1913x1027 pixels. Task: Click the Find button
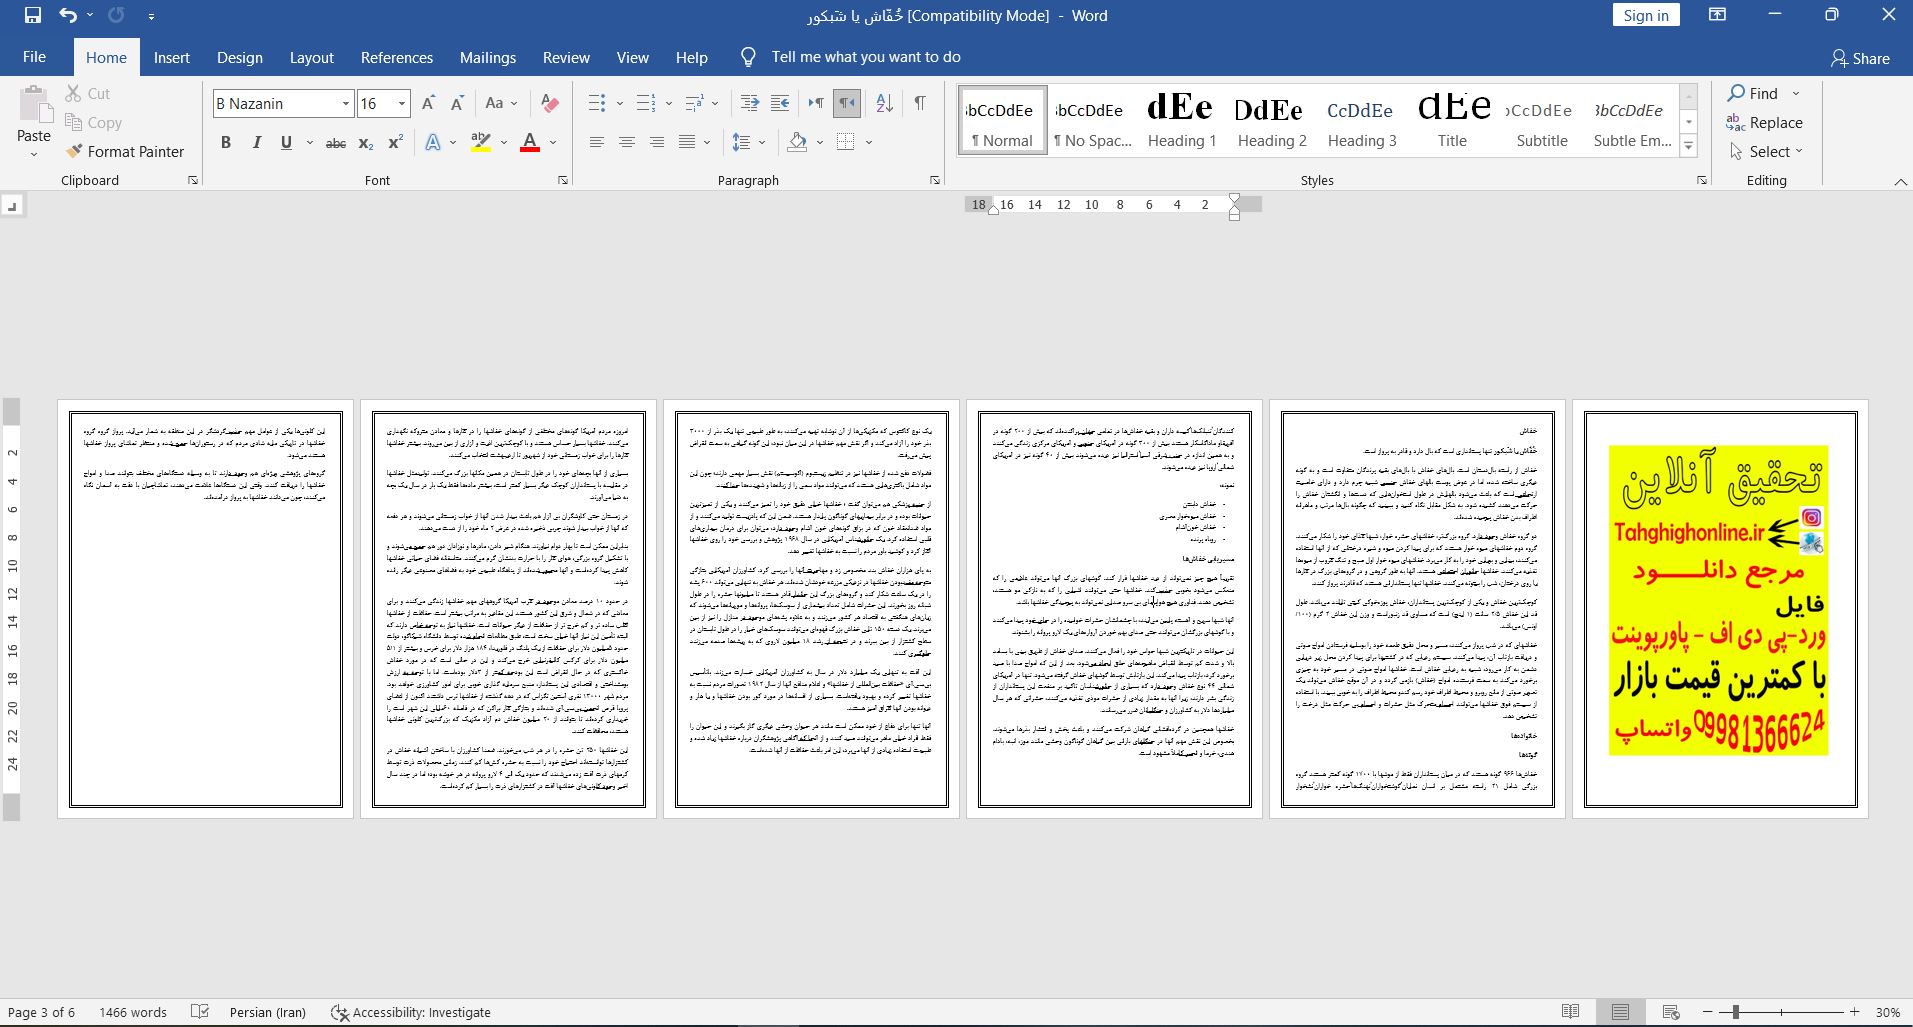coord(1755,93)
